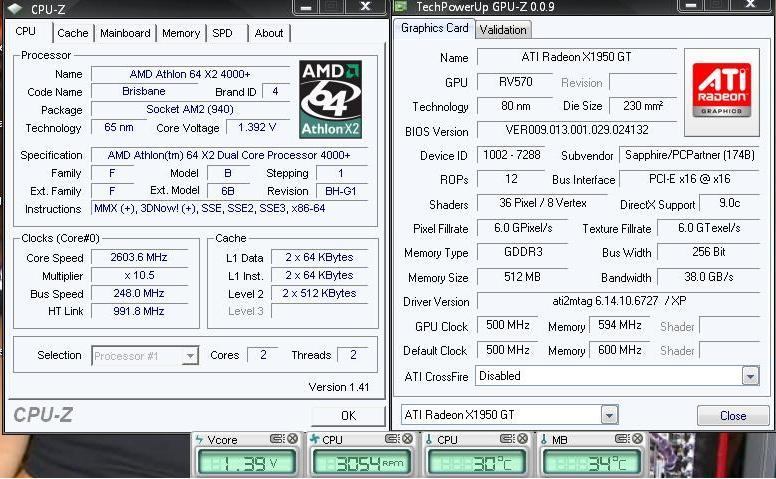The height and width of the screenshot is (479, 776).
Task: Select the Graphics Card tab in GPU-Z
Action: [x=435, y=28]
